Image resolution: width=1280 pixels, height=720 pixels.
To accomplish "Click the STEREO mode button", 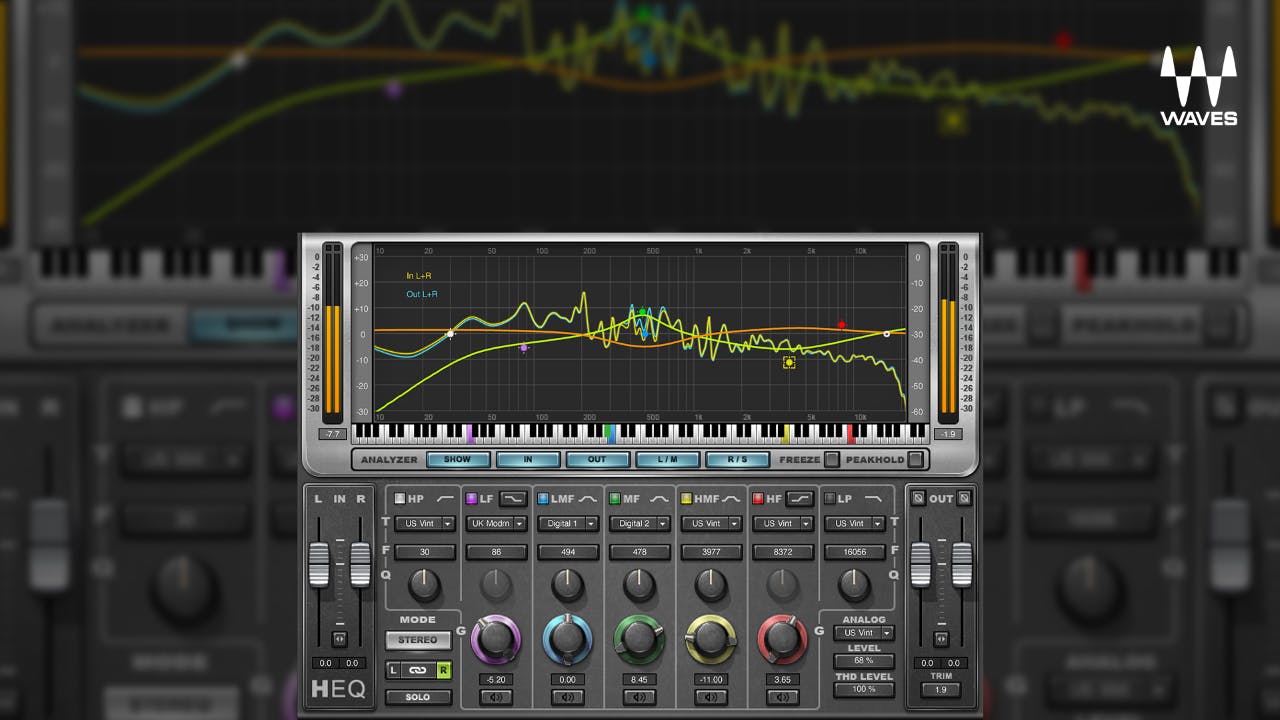I will 418,640.
